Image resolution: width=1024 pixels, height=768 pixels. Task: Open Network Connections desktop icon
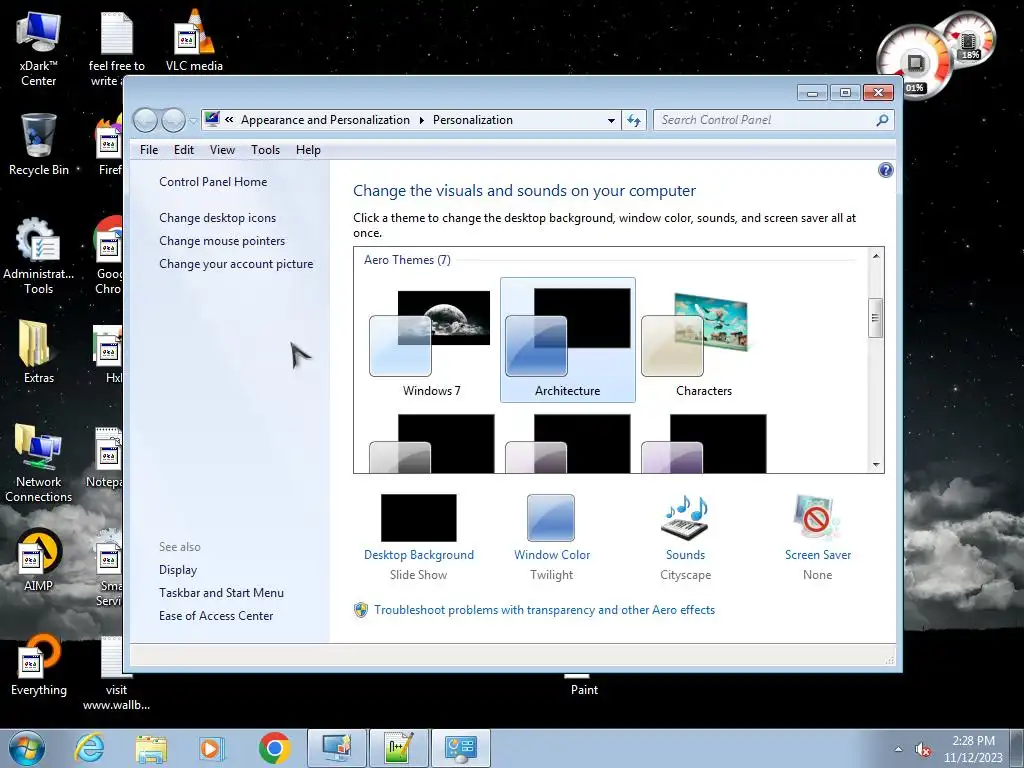click(x=39, y=463)
